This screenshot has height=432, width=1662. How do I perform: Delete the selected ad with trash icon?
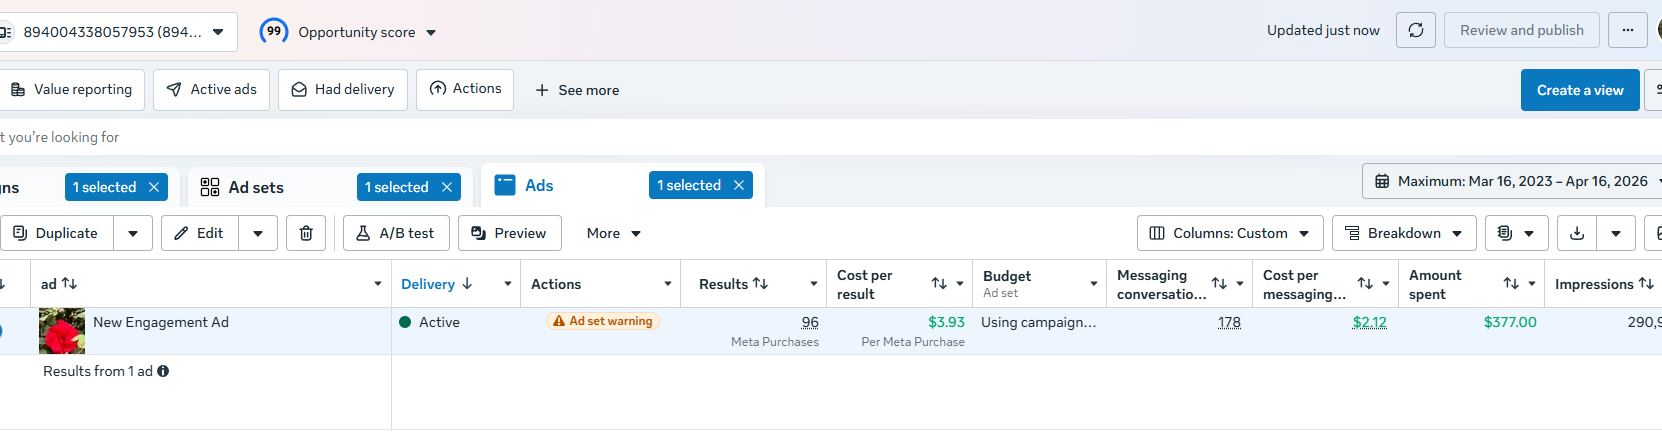coord(306,233)
